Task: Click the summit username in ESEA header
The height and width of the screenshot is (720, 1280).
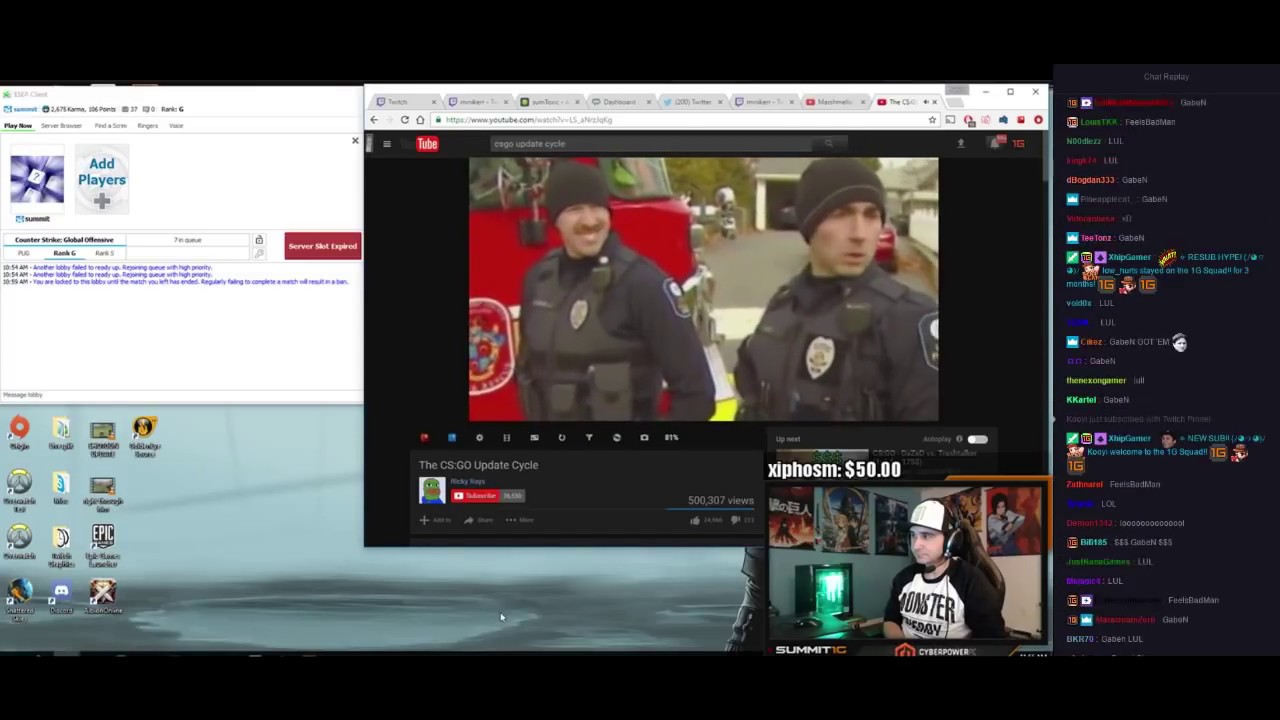Action: tap(24, 109)
